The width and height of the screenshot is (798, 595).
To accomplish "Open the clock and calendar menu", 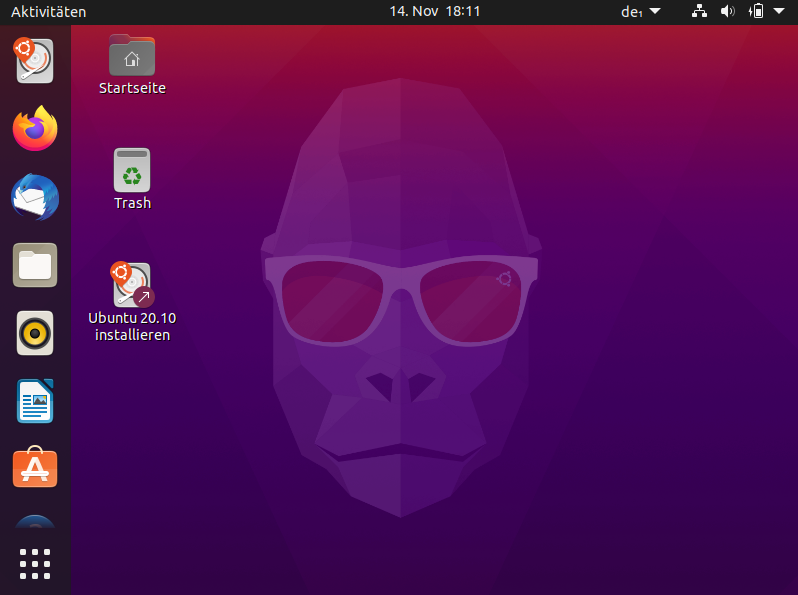I will click(x=435, y=11).
